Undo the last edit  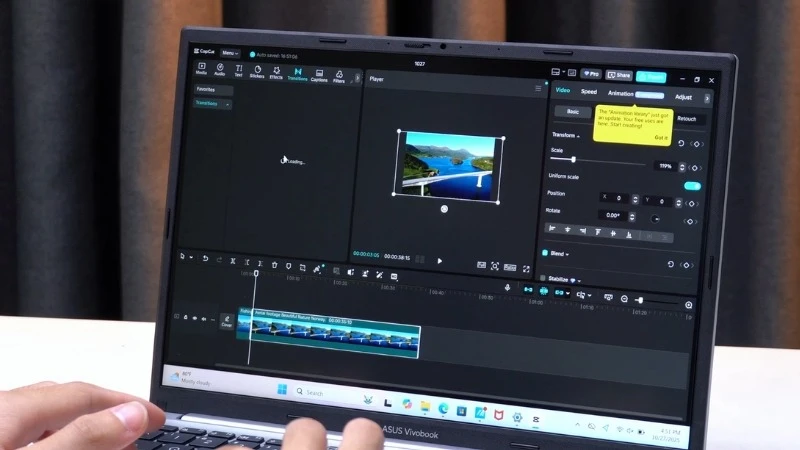205,259
